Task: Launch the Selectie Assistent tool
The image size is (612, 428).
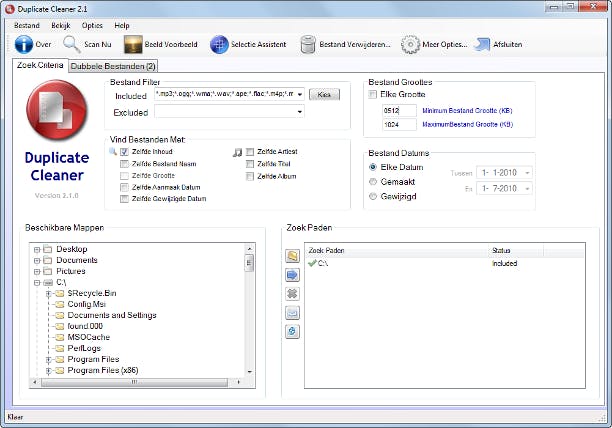Action: coord(219,44)
